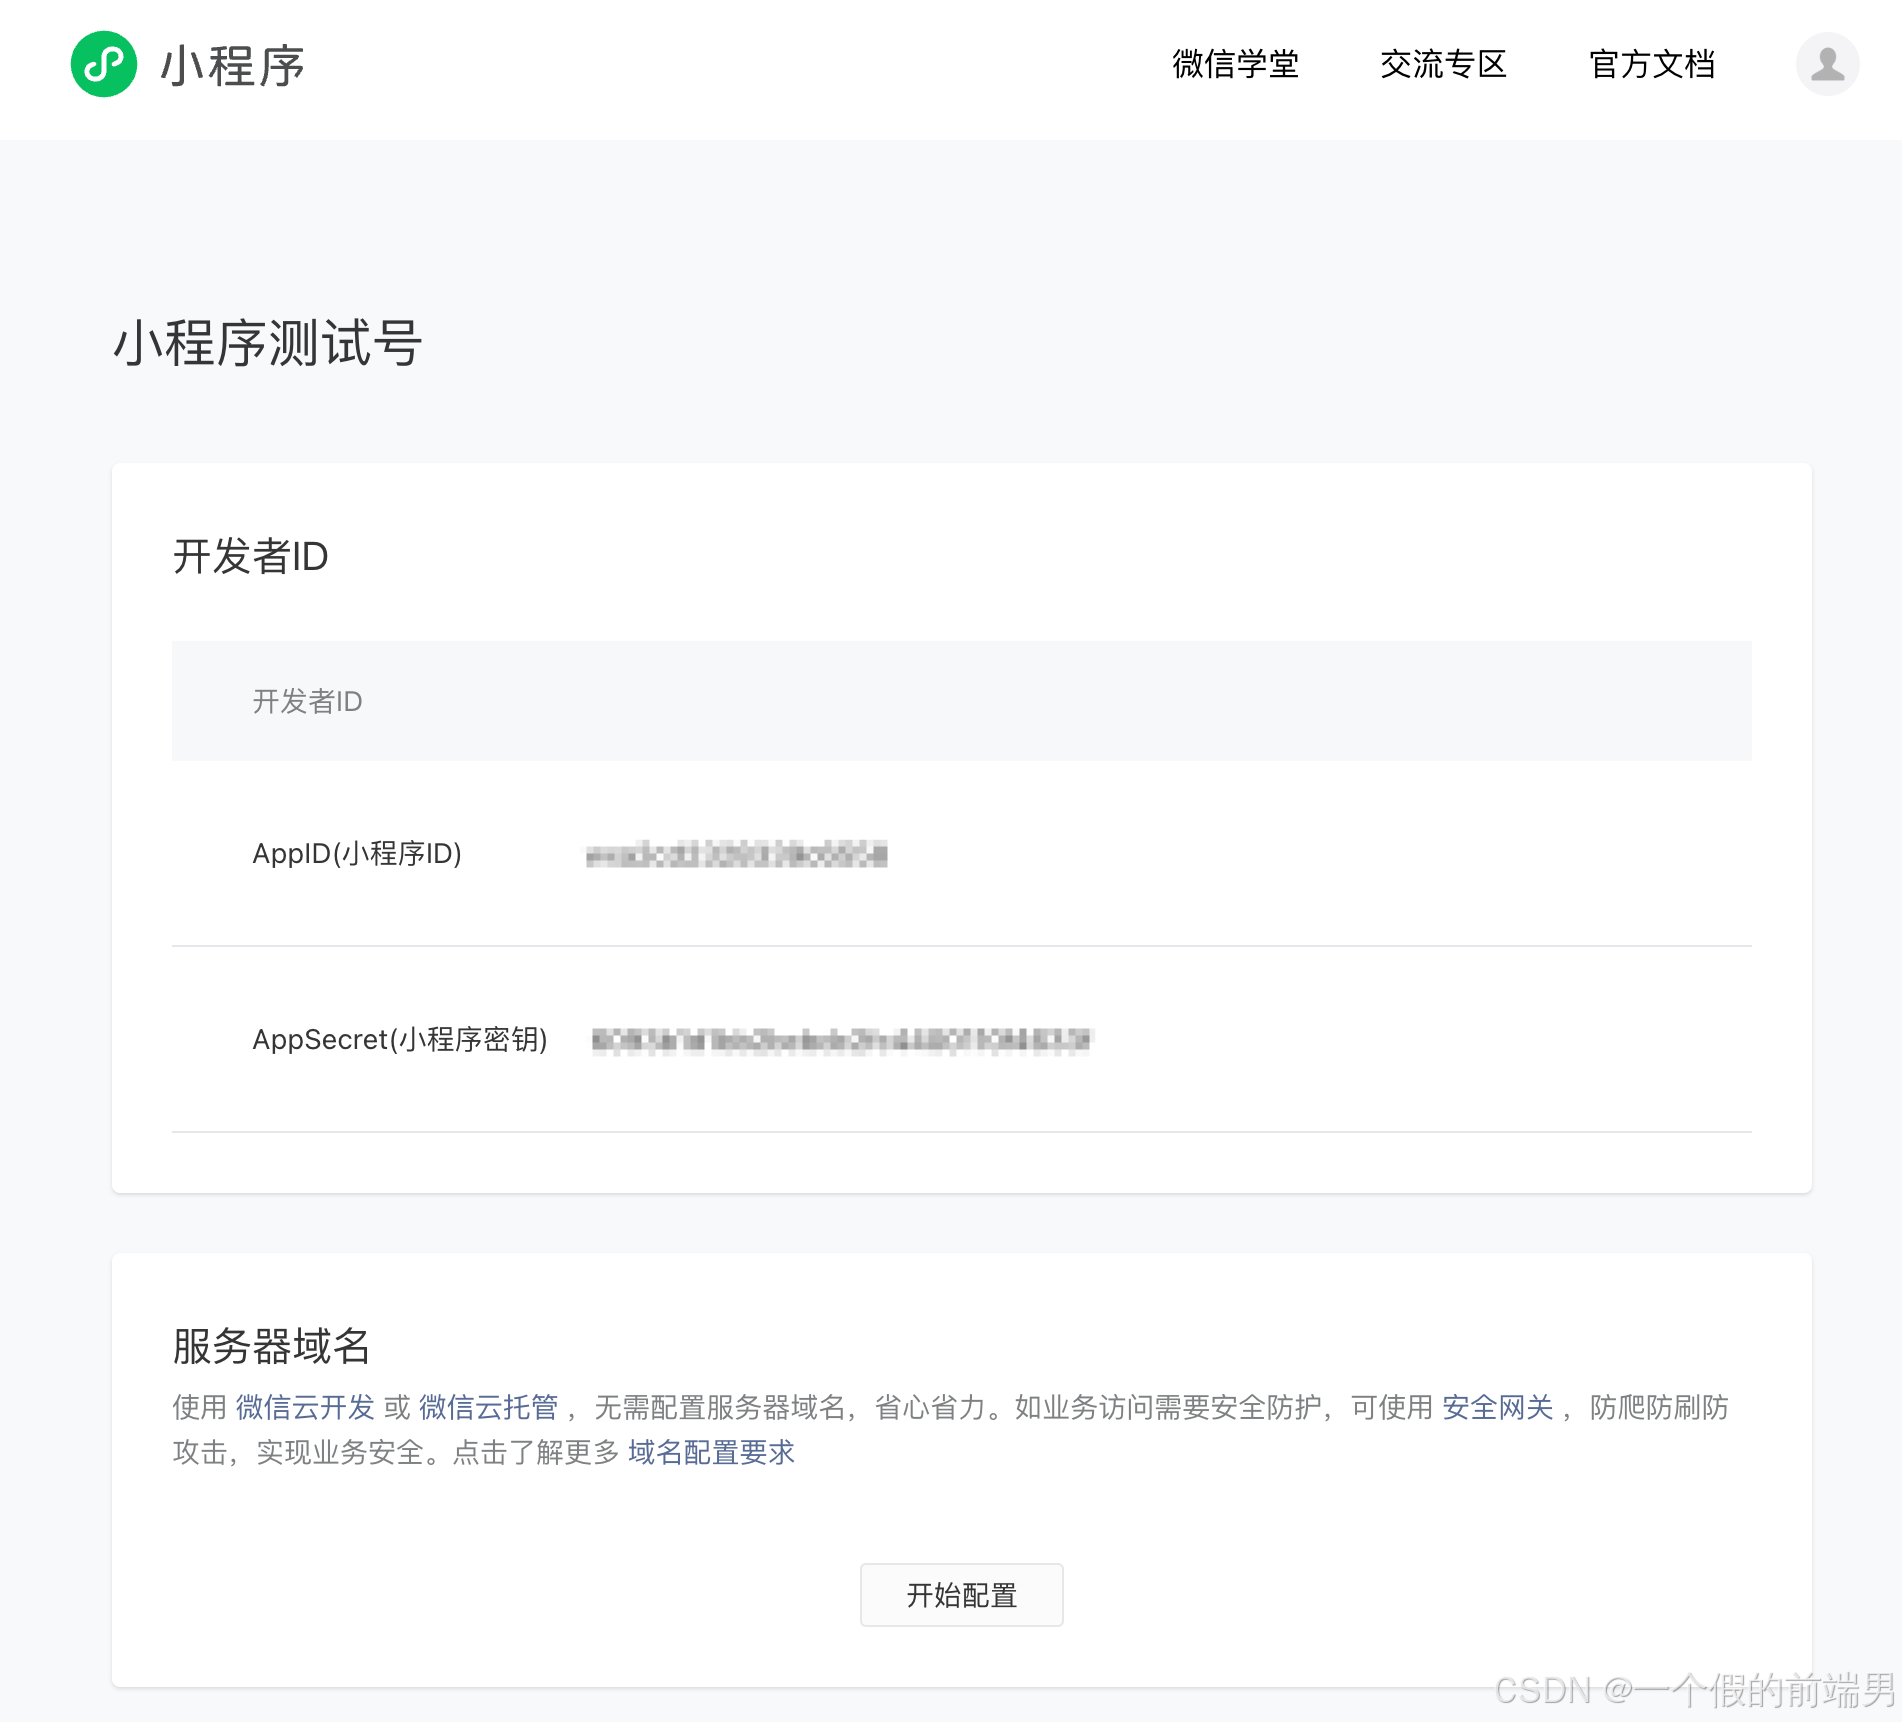Go to the 交流专区 navigation item

tap(1443, 64)
